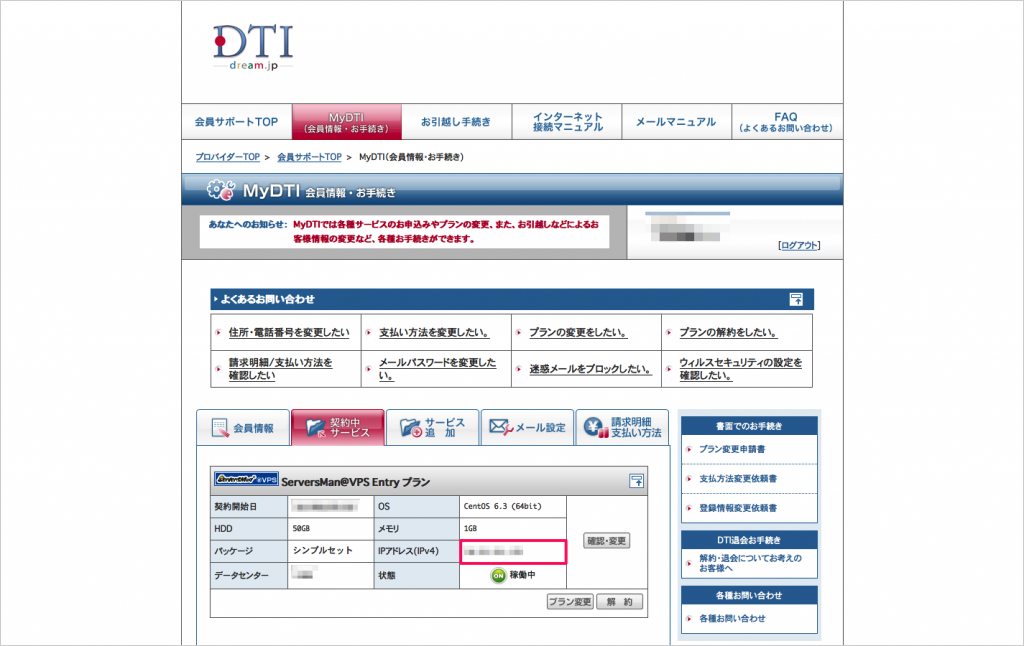Open 解約・退会についてお考えのお客様へ link
The image size is (1024, 646).
pyautogui.click(x=750, y=563)
